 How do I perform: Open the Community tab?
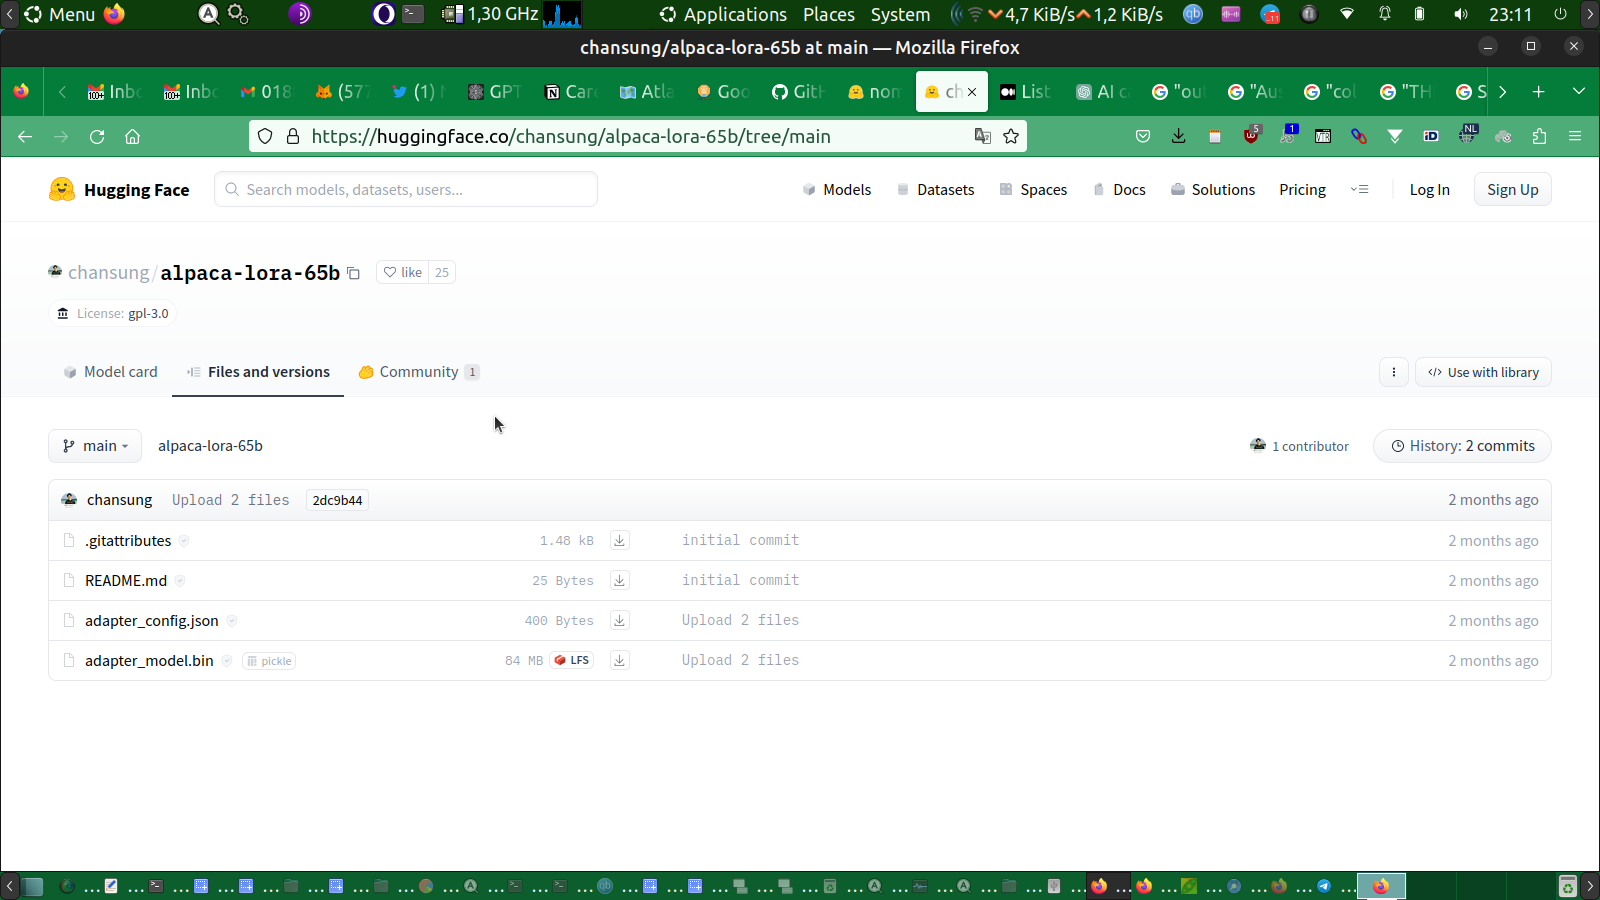click(419, 372)
